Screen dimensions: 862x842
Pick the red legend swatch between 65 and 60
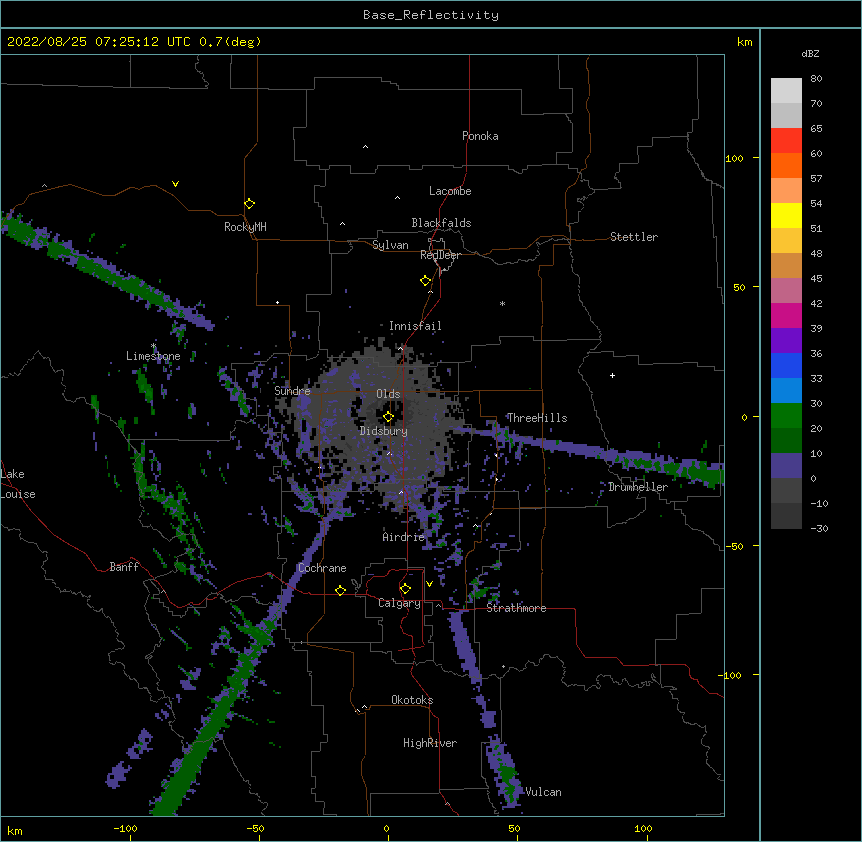[x=786, y=141]
